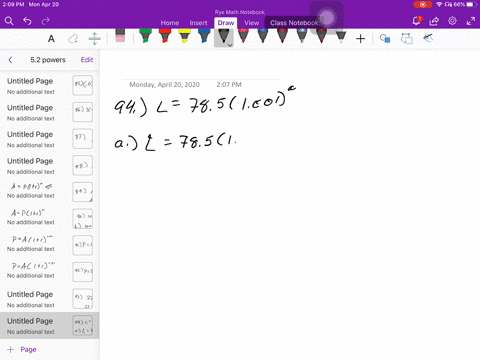Switch to the Insert tab
480x360 pixels.
[198, 23]
